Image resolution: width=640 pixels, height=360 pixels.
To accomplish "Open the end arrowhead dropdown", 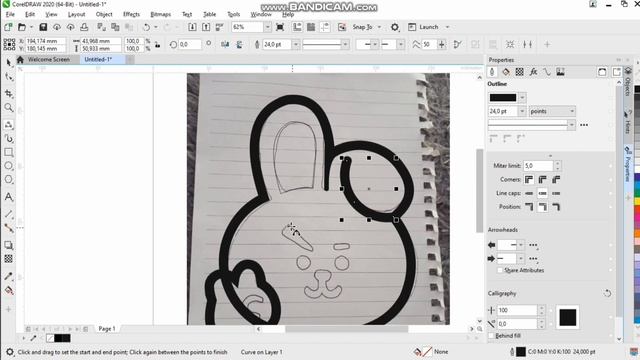I will tap(521, 259).
